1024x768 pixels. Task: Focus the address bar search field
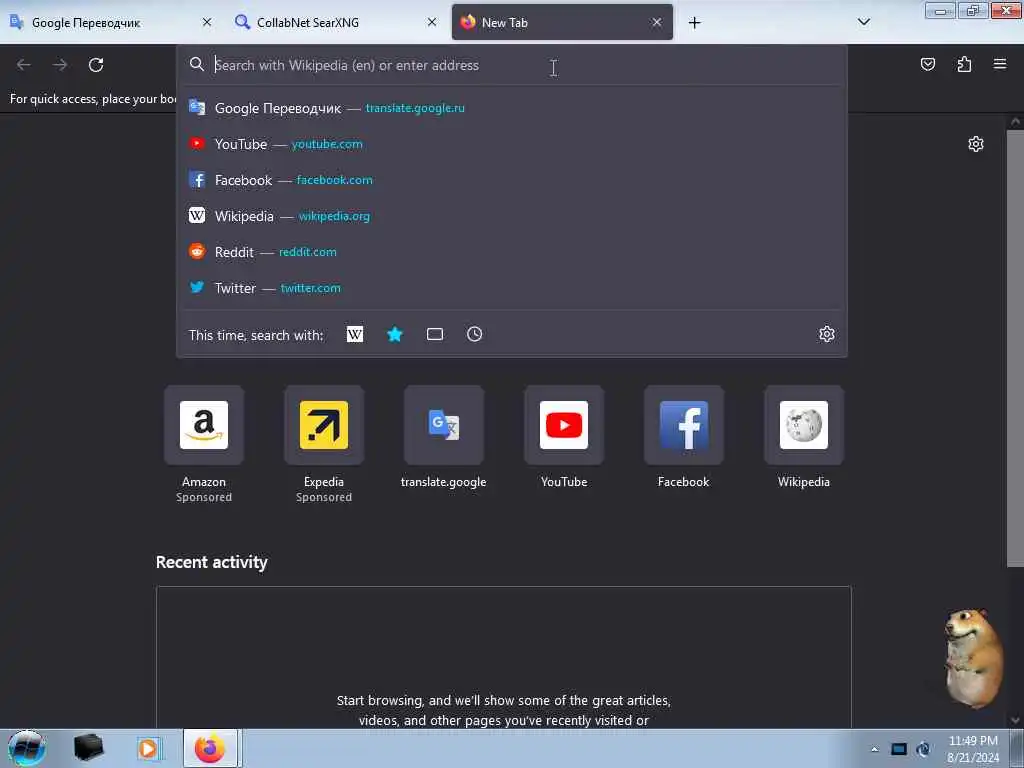512,65
